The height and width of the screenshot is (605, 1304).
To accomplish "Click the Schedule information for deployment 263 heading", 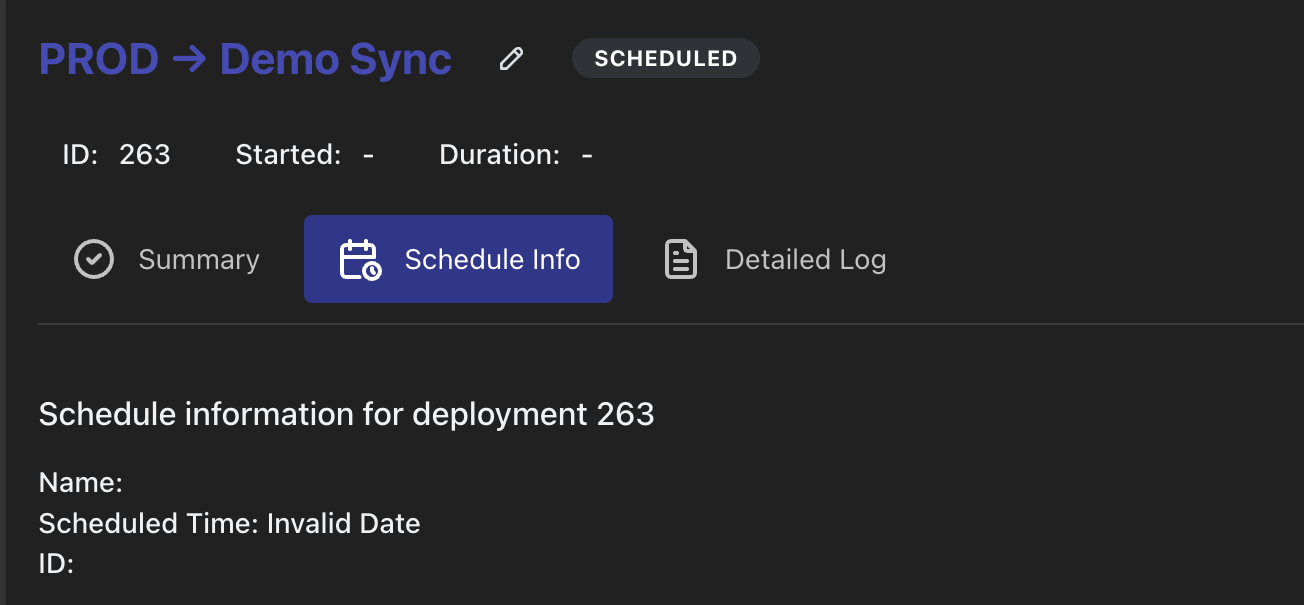I will coord(346,414).
